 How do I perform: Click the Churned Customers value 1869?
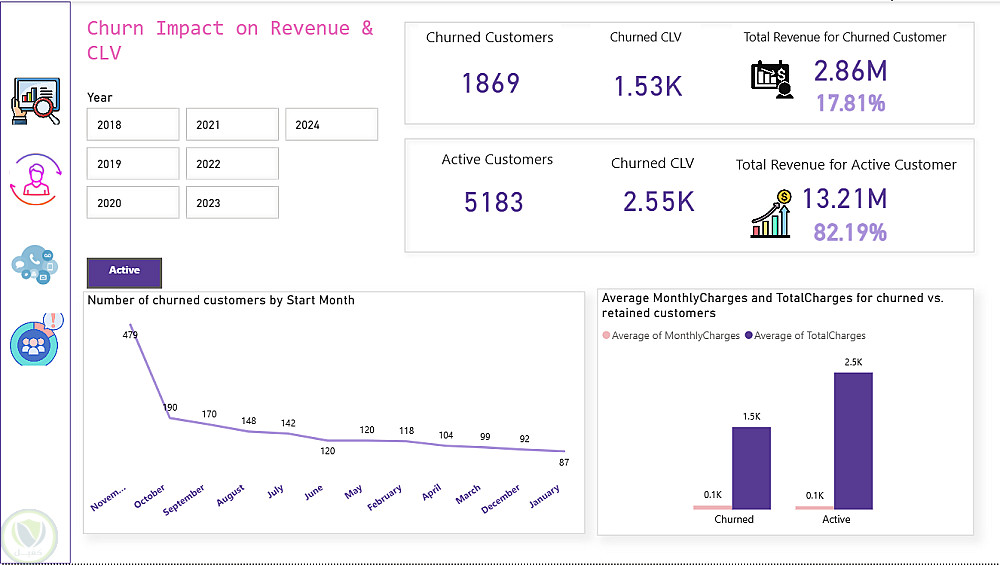490,83
